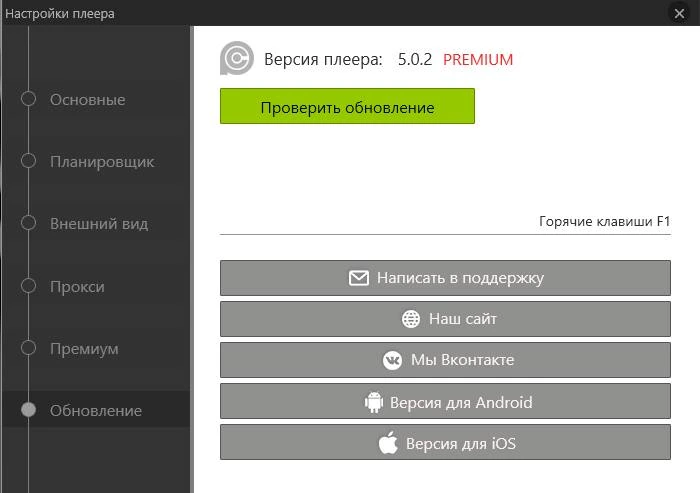Click the circle marker beside Прокси
Image resolution: width=700 pixels, height=493 pixels.
pyautogui.click(x=28, y=285)
